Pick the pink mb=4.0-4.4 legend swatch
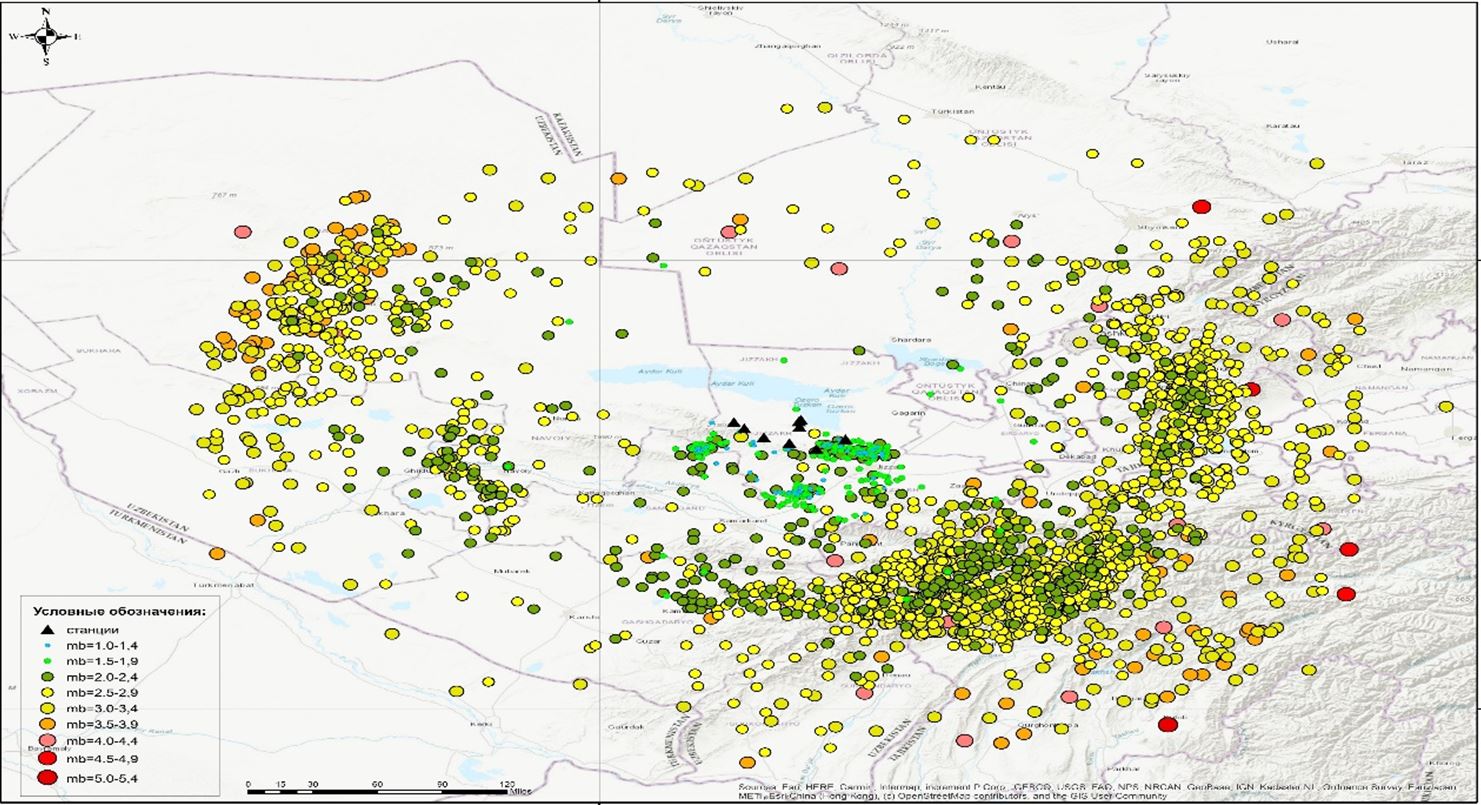Screen dimensions: 1481x805 pyautogui.click(x=46, y=740)
